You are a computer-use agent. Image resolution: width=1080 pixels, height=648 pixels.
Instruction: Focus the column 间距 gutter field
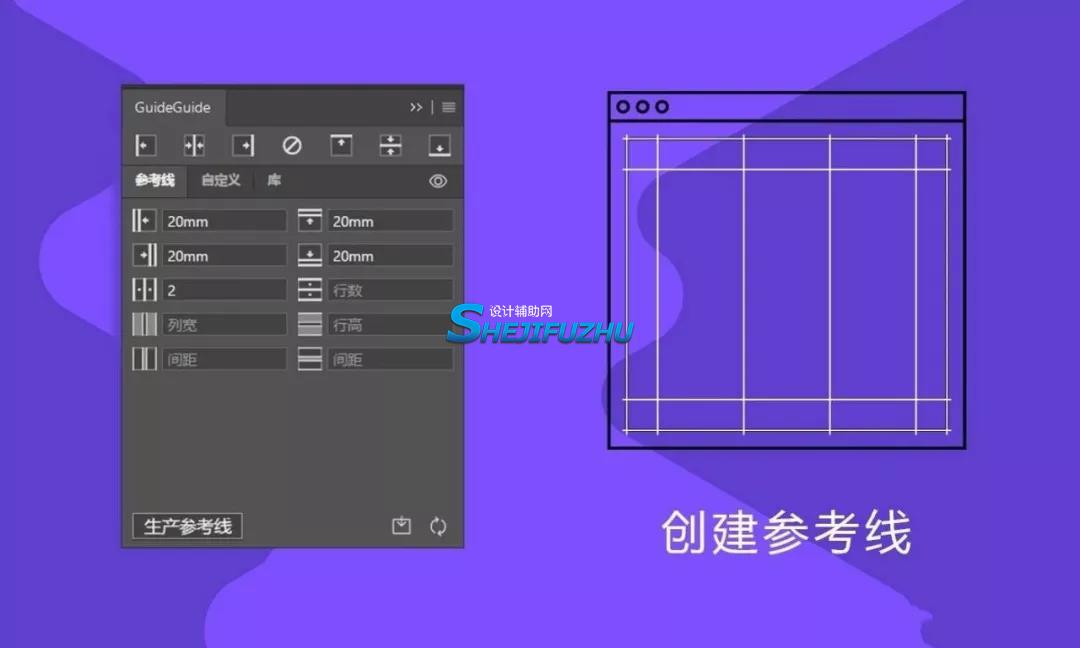(x=225, y=359)
